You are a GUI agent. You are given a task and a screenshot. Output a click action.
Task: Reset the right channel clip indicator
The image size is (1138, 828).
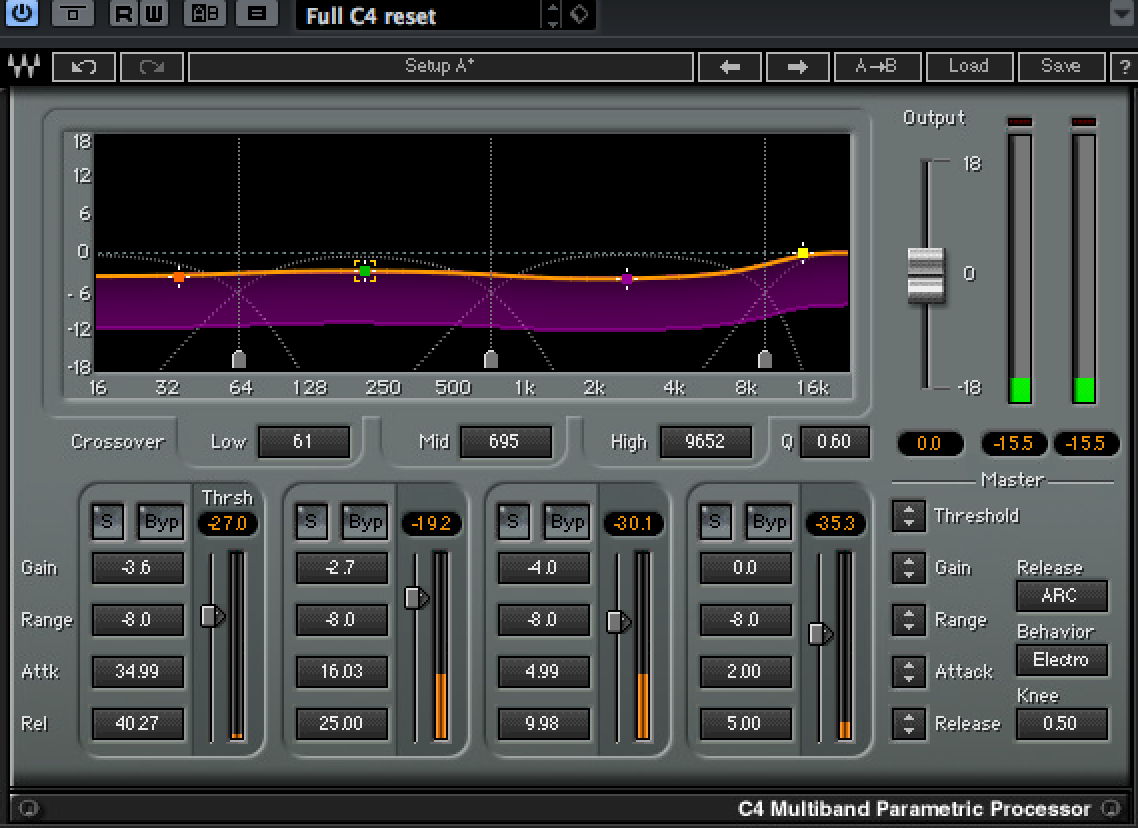1084,121
